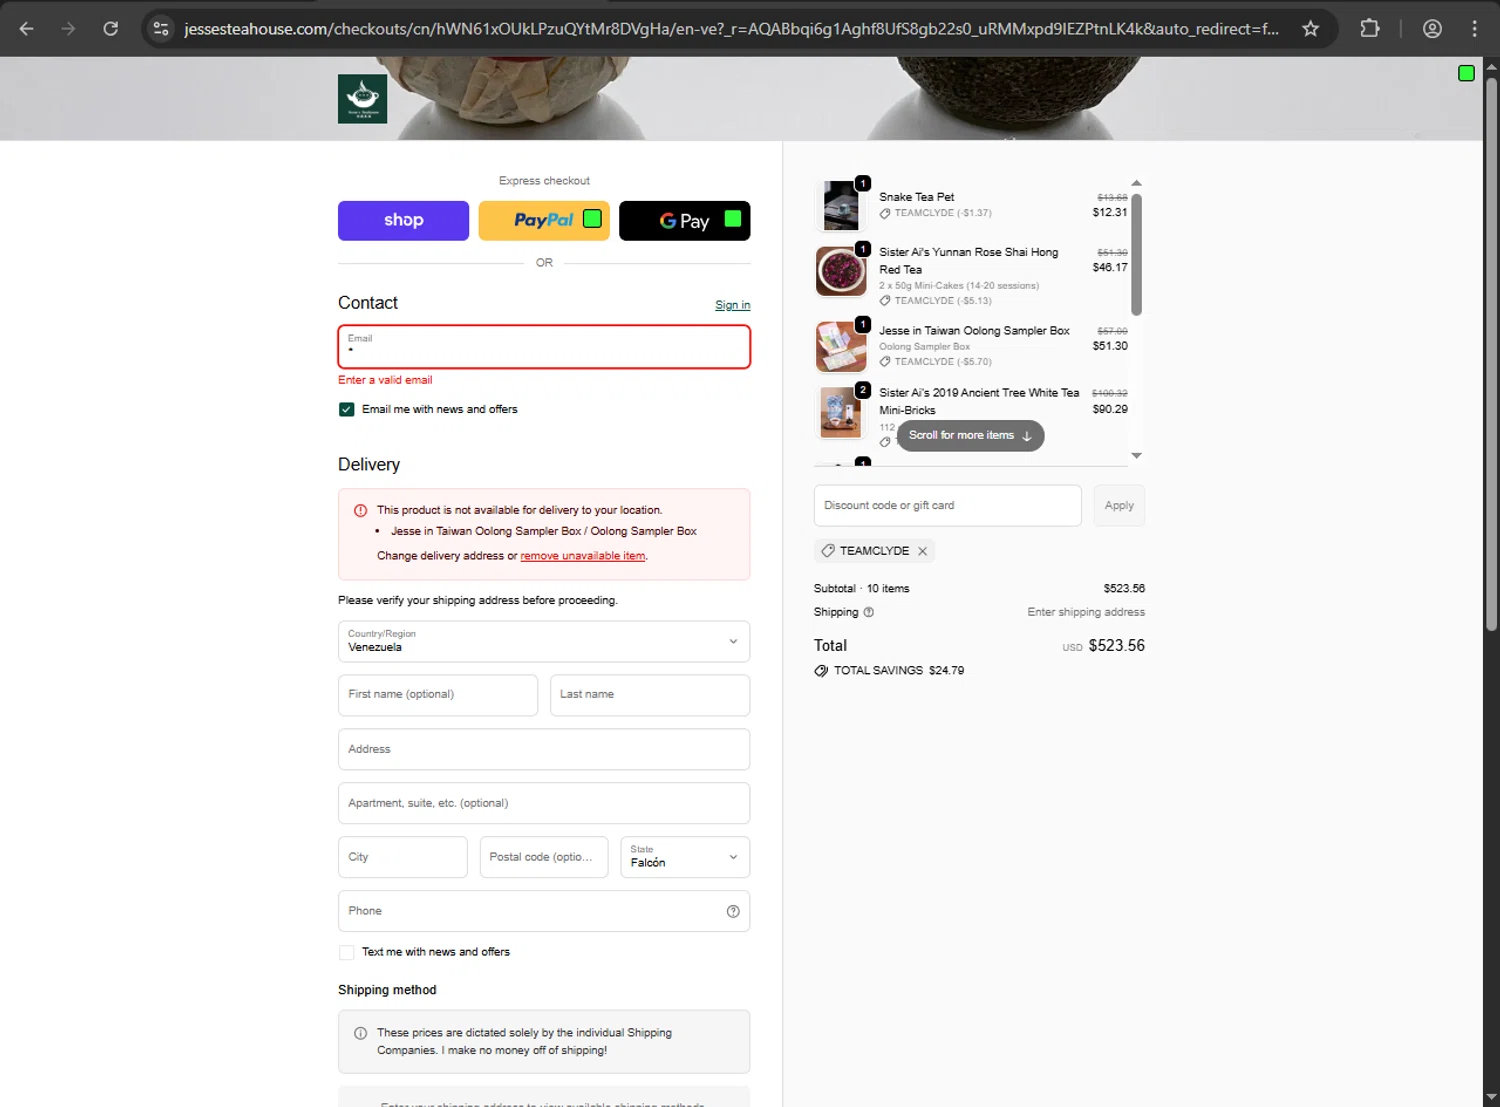Click the delivery error warning icon

(x=360, y=510)
